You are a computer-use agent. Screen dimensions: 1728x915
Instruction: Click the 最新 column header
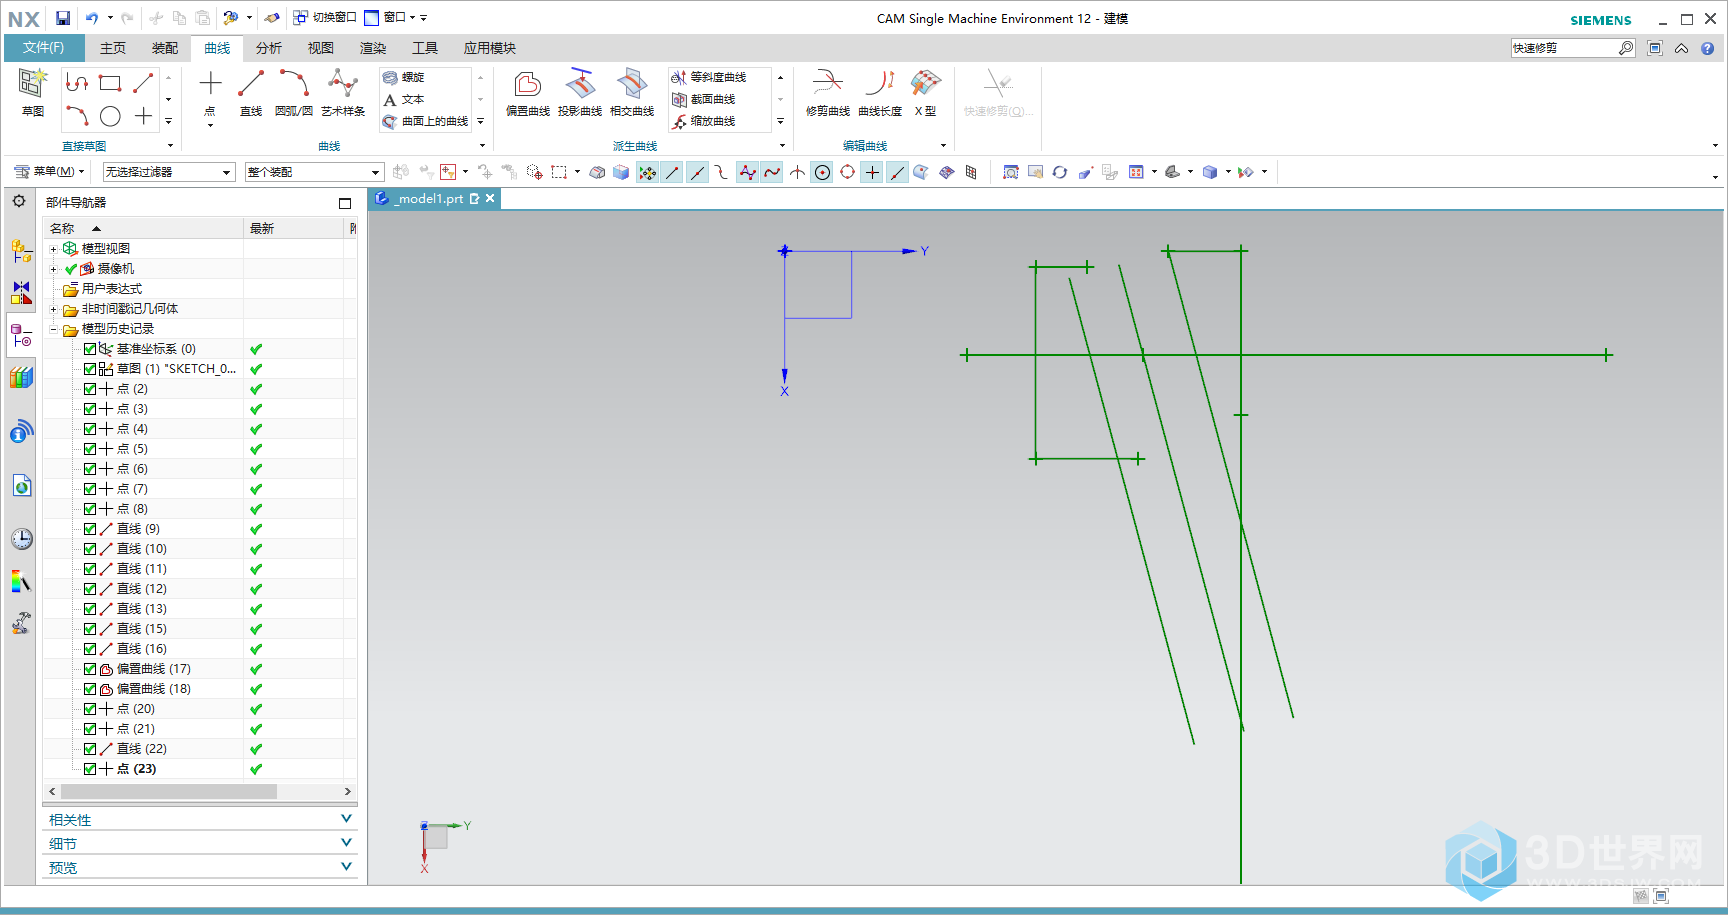click(295, 229)
